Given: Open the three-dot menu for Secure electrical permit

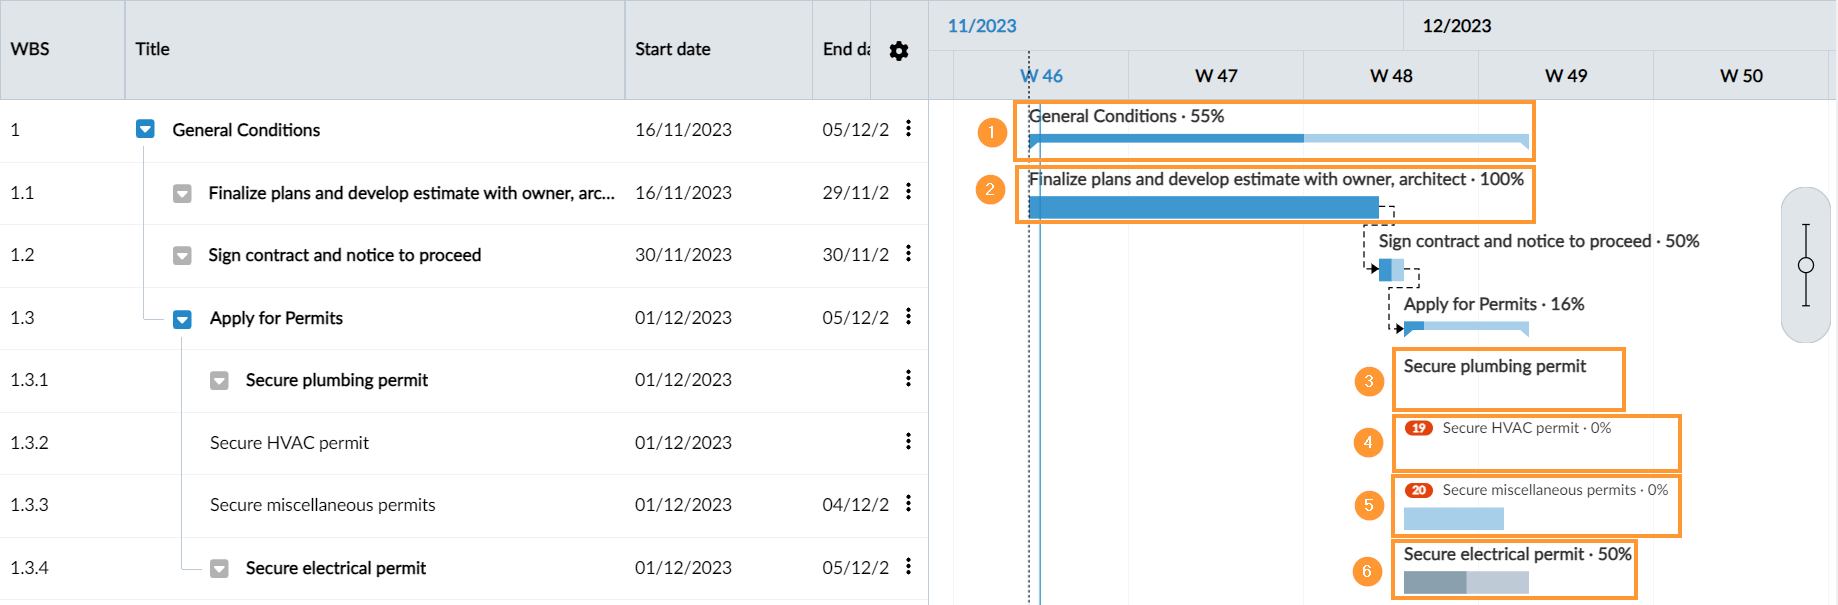Looking at the screenshot, I should point(908,567).
